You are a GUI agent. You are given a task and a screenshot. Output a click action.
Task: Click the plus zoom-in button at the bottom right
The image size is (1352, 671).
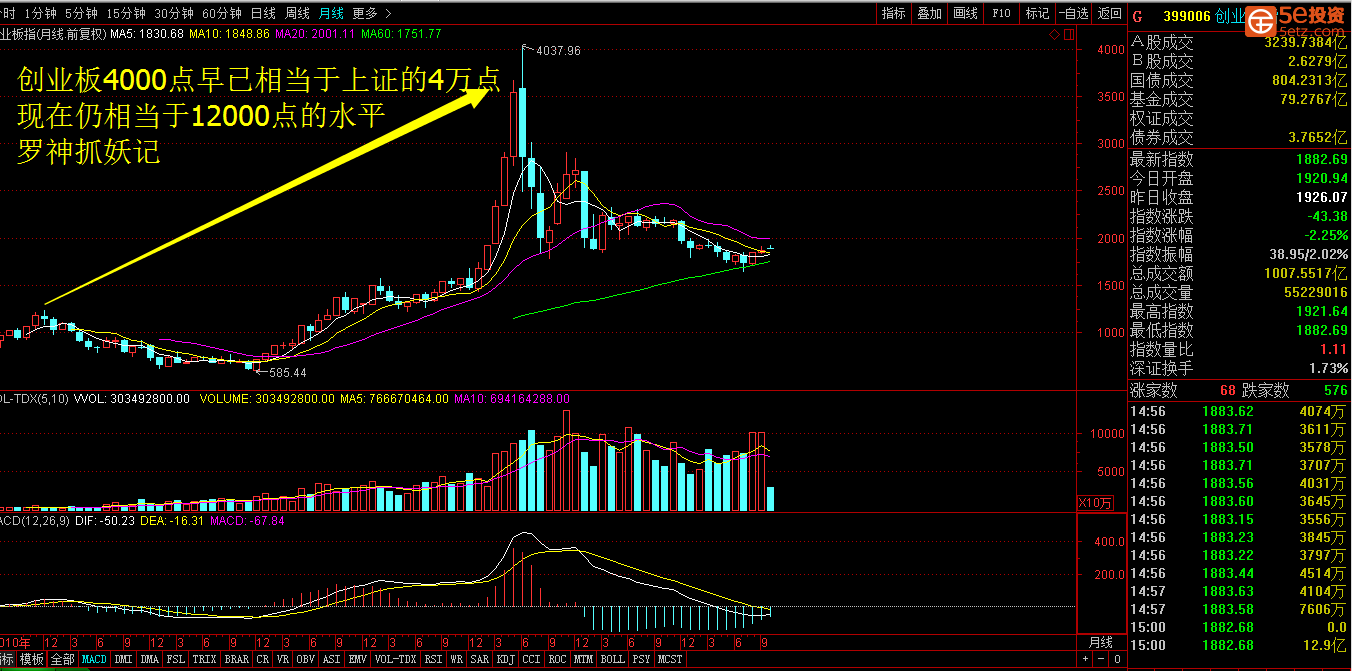click(1085, 660)
